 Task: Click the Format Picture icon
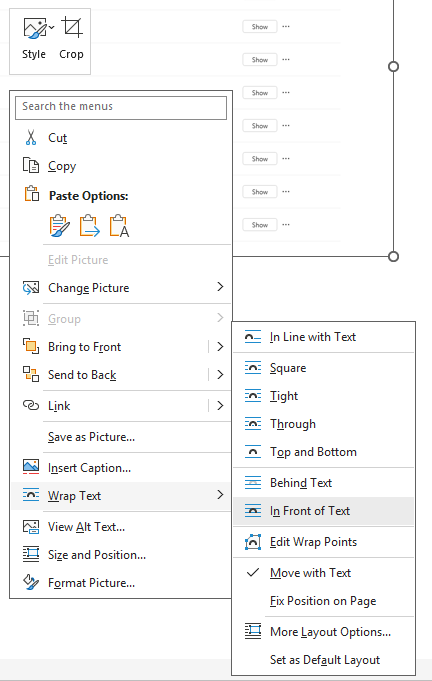31,582
